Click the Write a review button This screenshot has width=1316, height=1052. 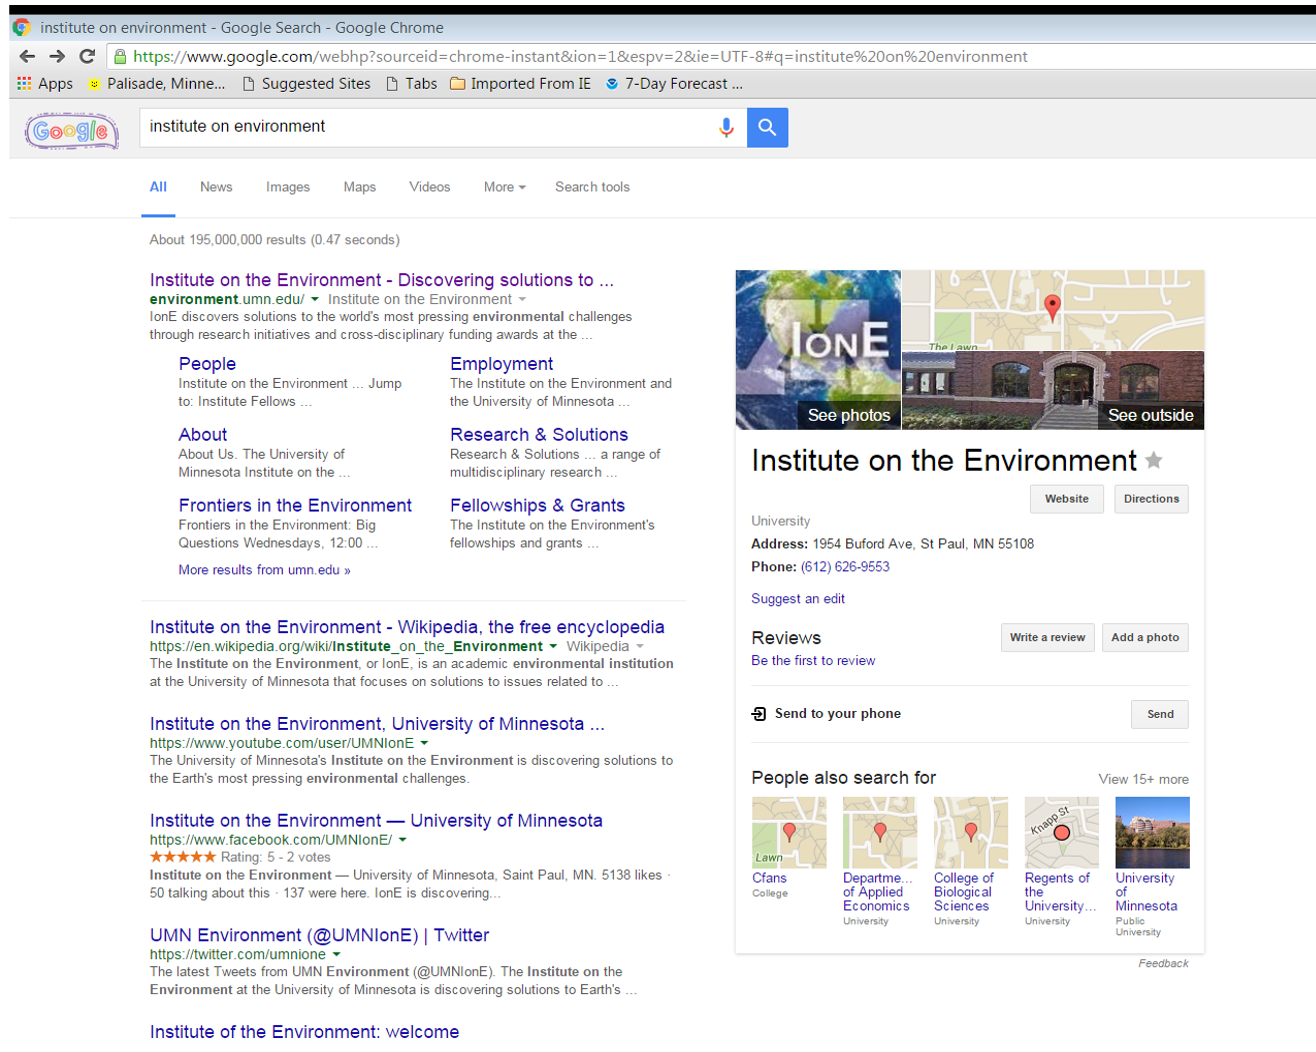point(1047,638)
